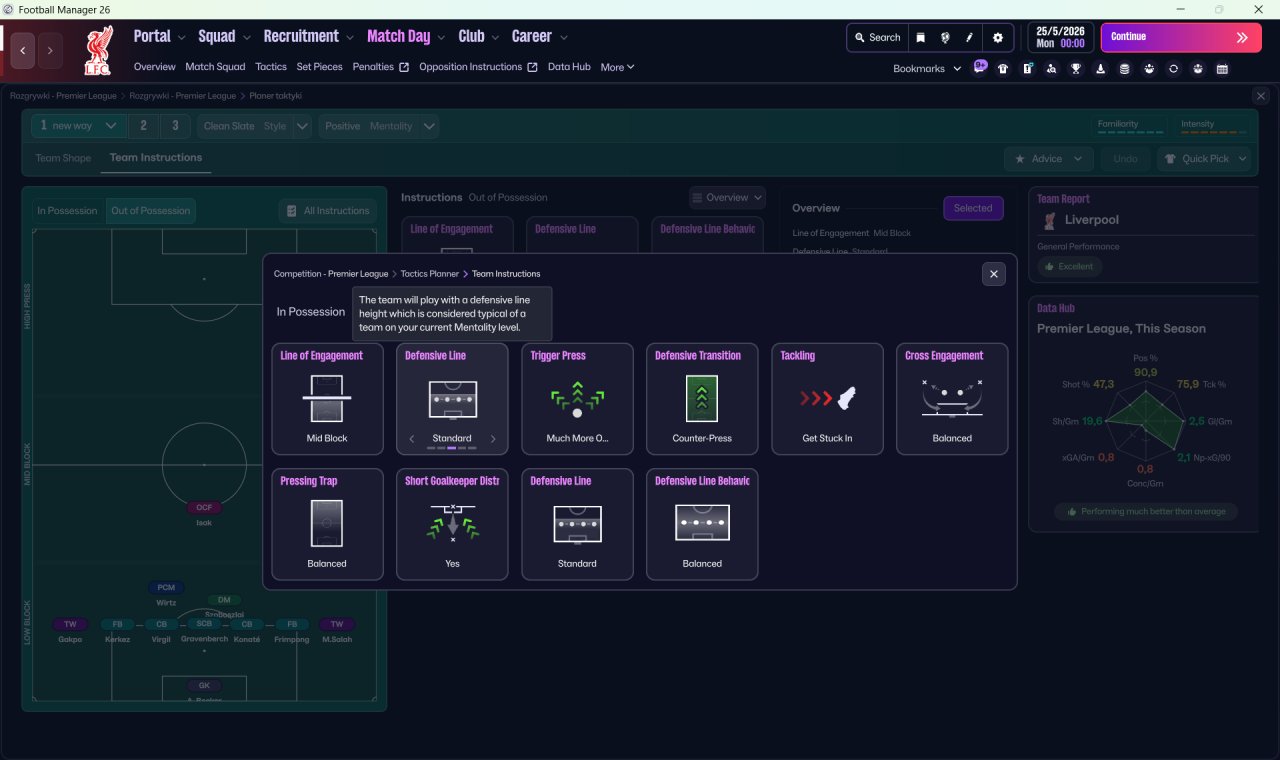Select the Trigger Press card

[577, 399]
